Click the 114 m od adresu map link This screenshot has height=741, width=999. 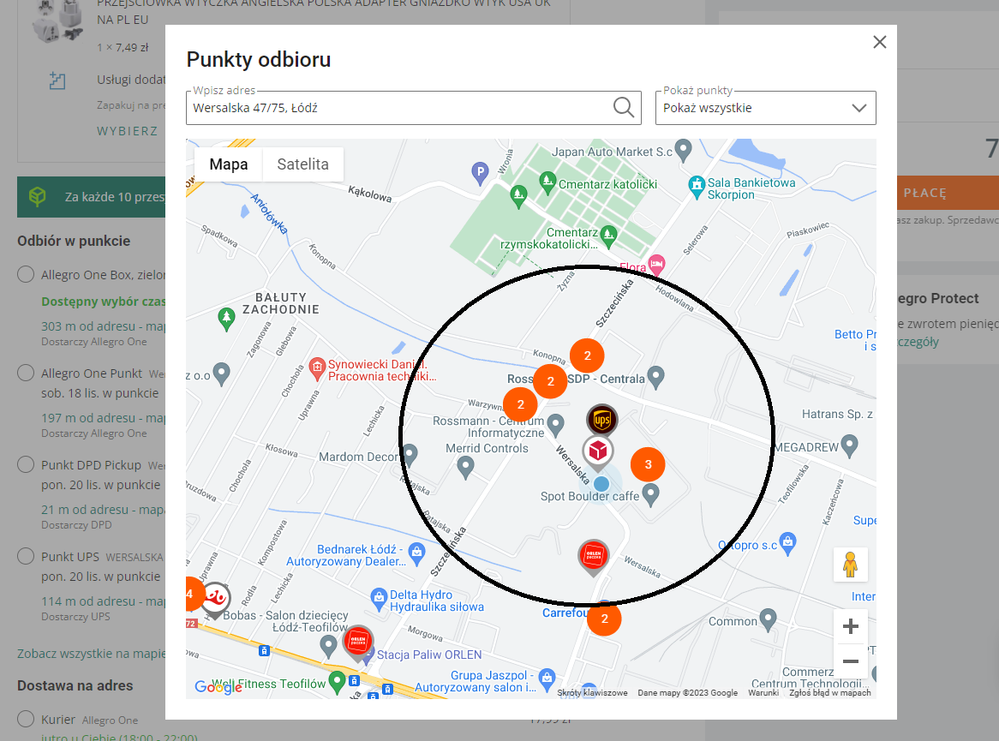click(103, 601)
